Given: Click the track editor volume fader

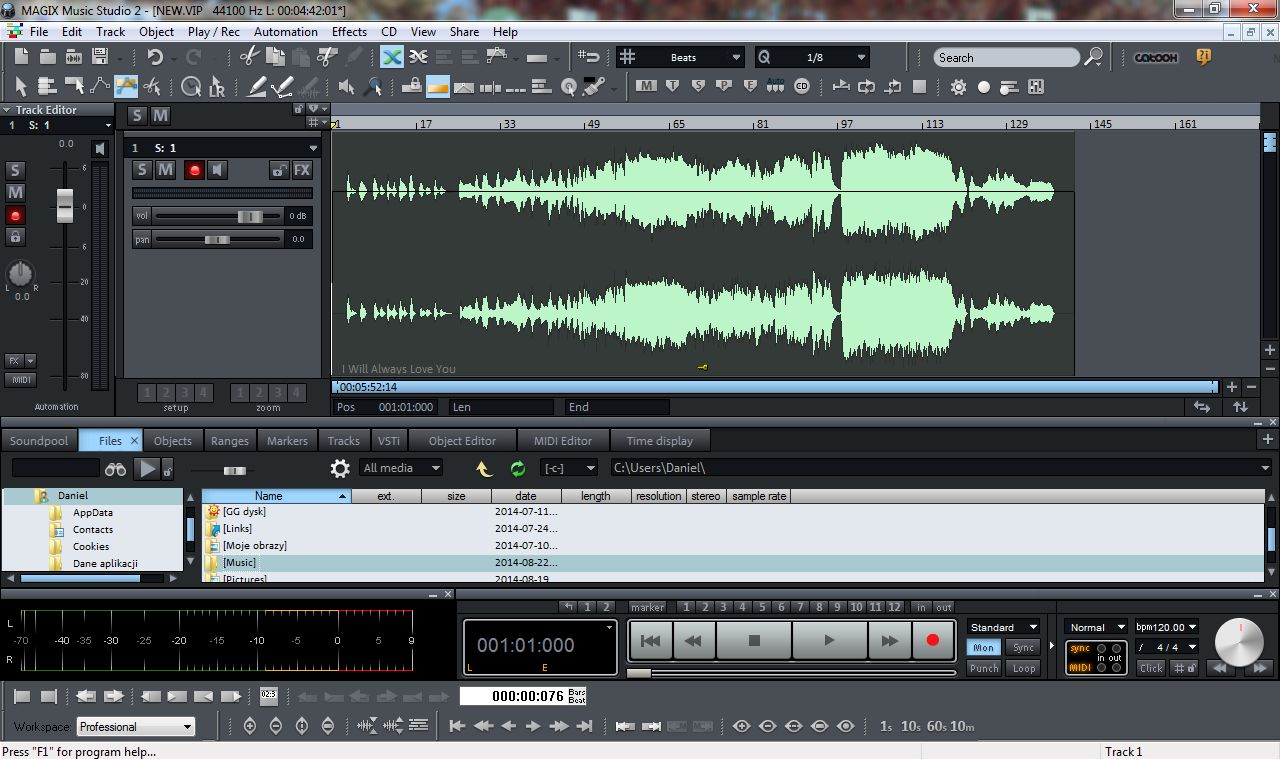Looking at the screenshot, I should click(x=65, y=204).
